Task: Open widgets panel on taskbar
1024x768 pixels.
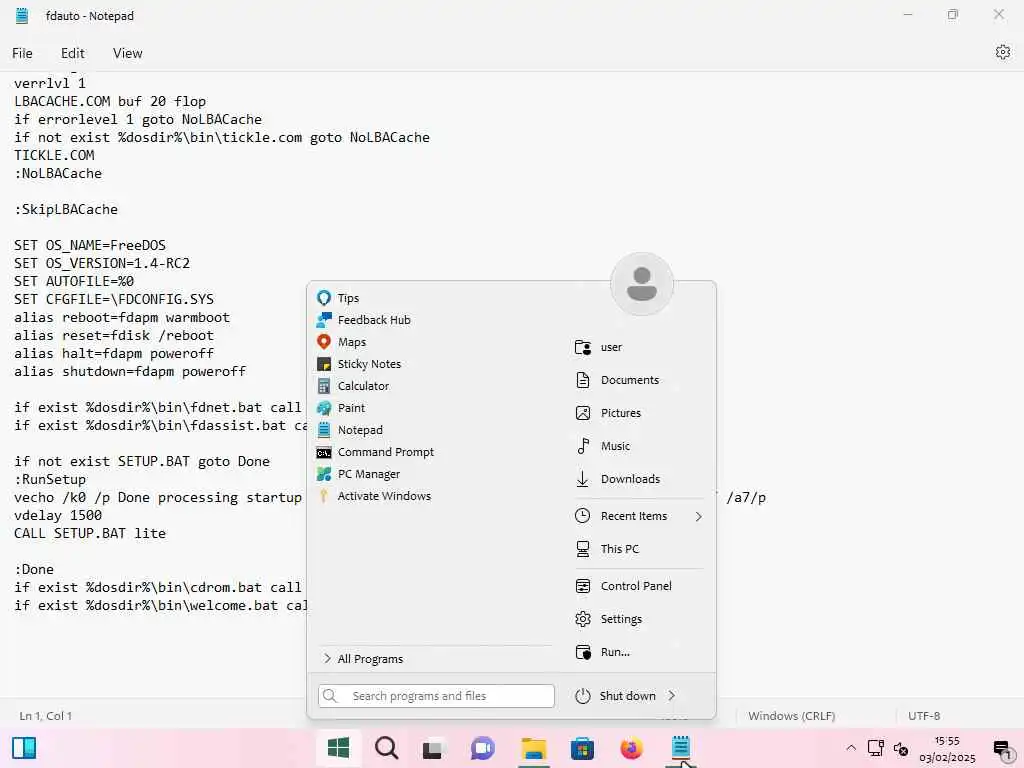Action: [x=24, y=748]
